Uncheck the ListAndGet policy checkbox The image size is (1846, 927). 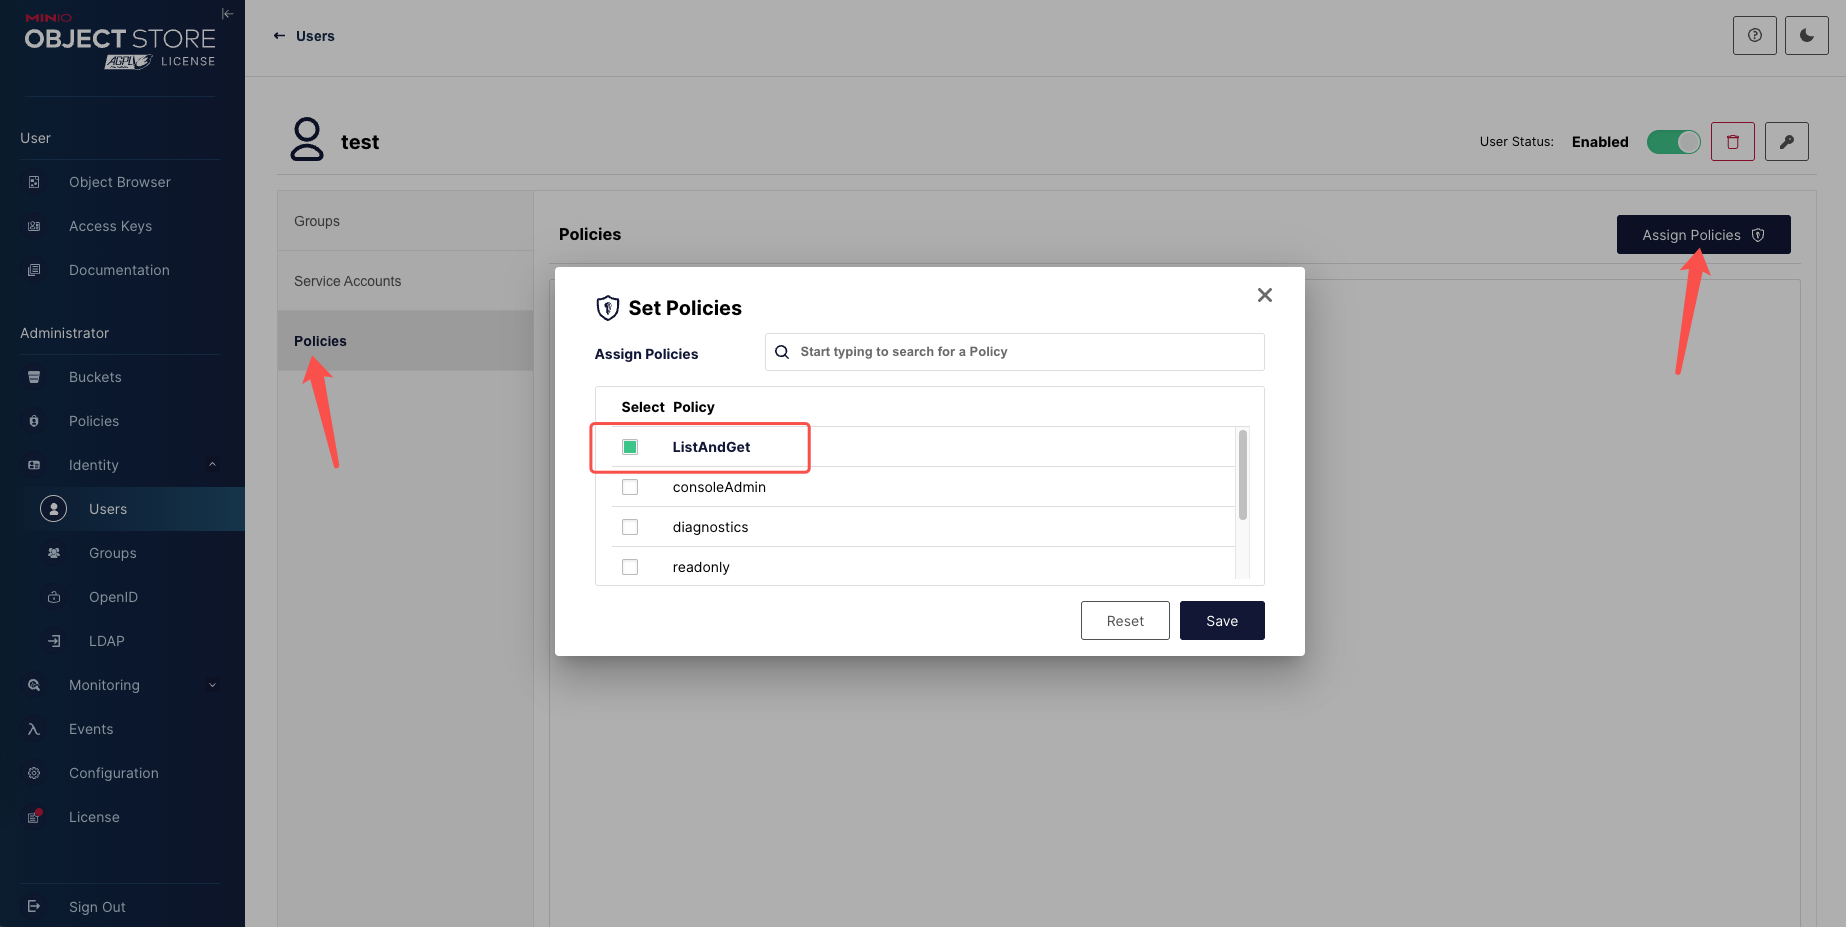[x=630, y=447]
